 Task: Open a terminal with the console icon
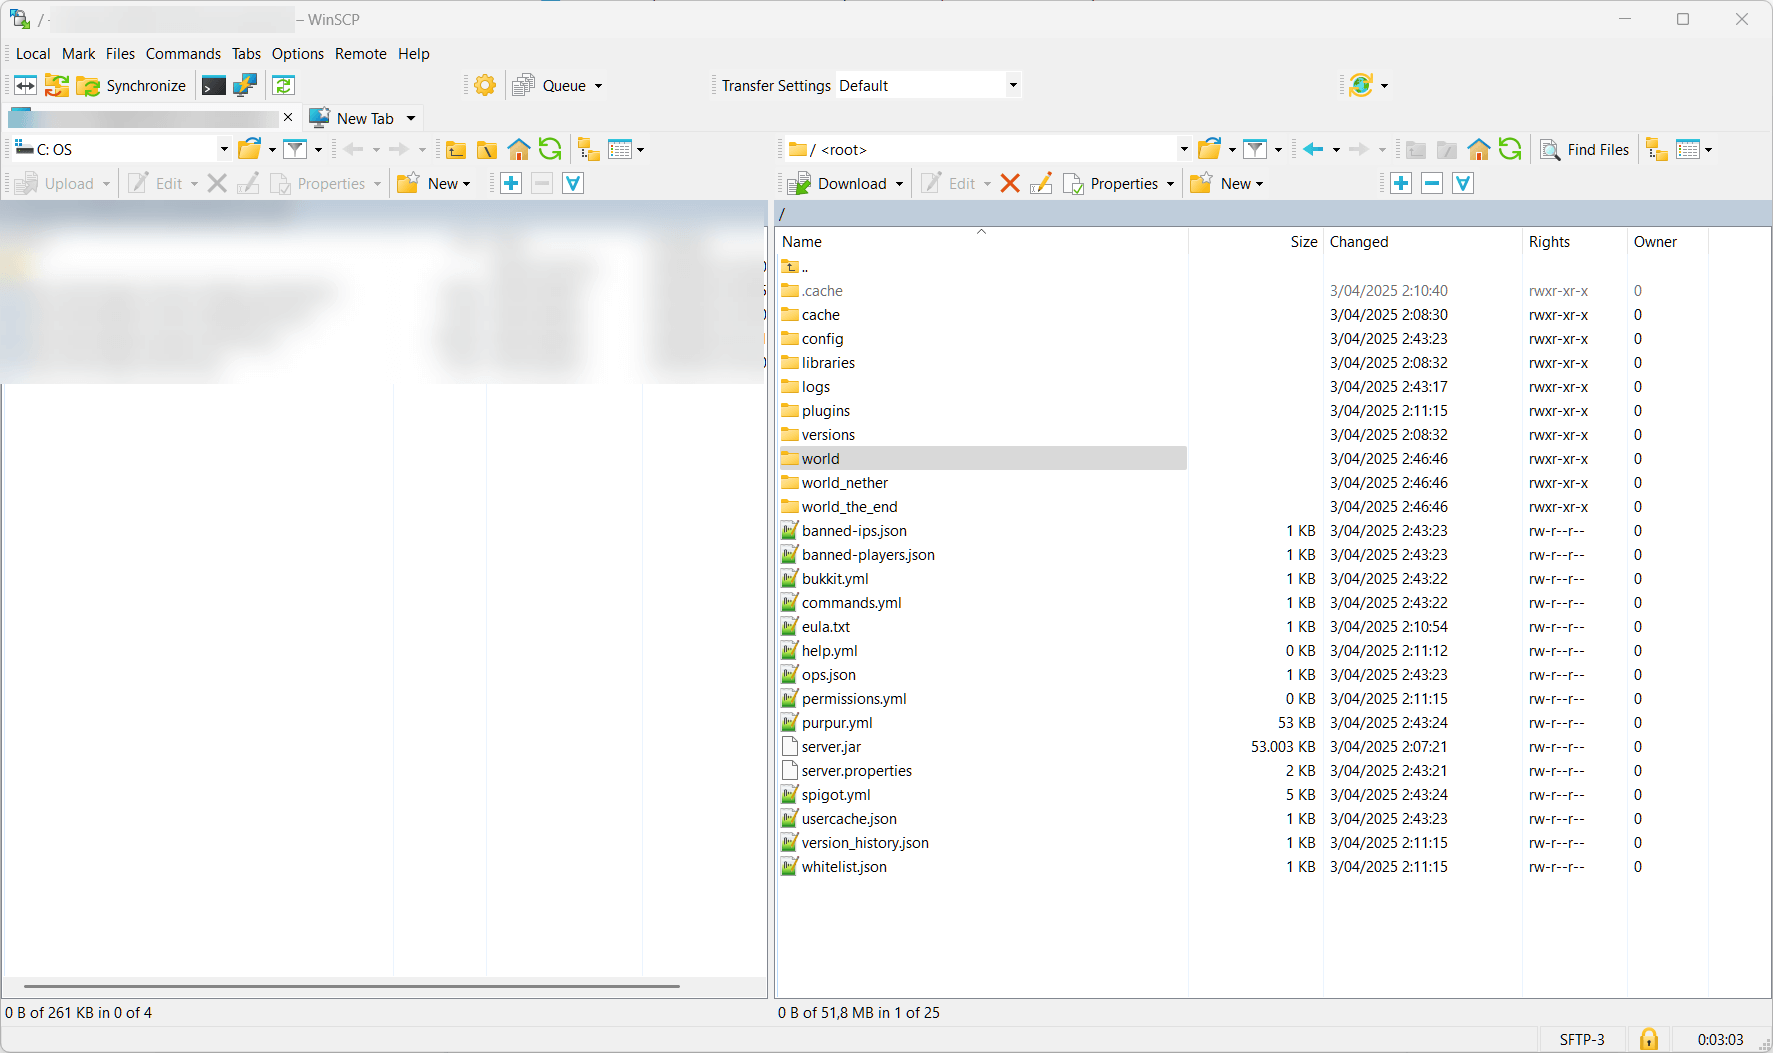pos(213,85)
